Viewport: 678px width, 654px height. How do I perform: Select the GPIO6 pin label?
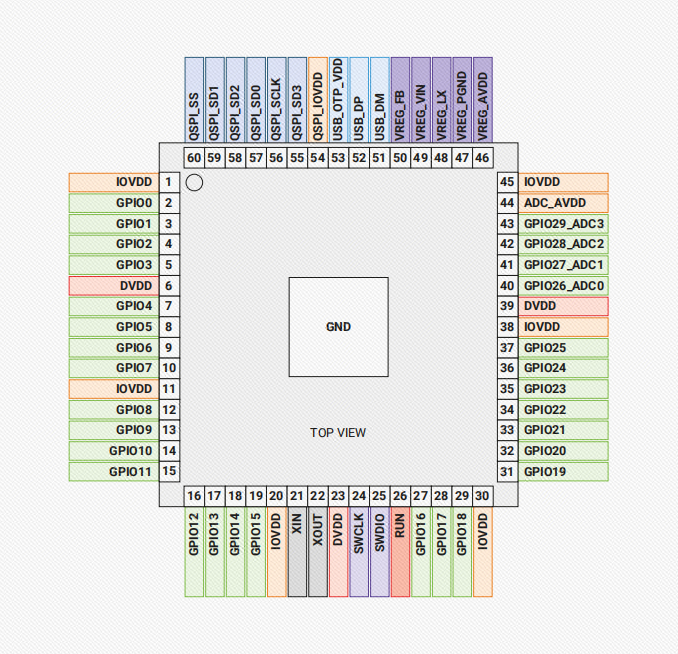point(114,348)
